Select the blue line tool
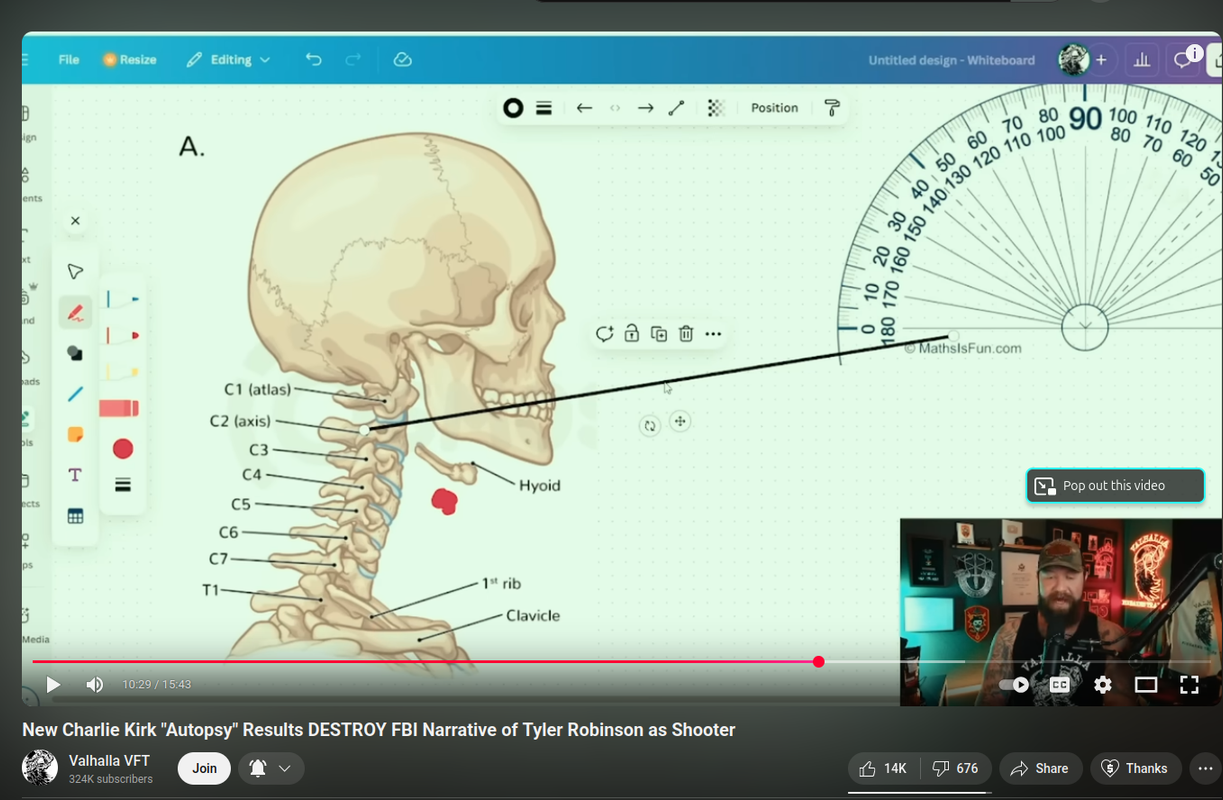 (x=75, y=394)
